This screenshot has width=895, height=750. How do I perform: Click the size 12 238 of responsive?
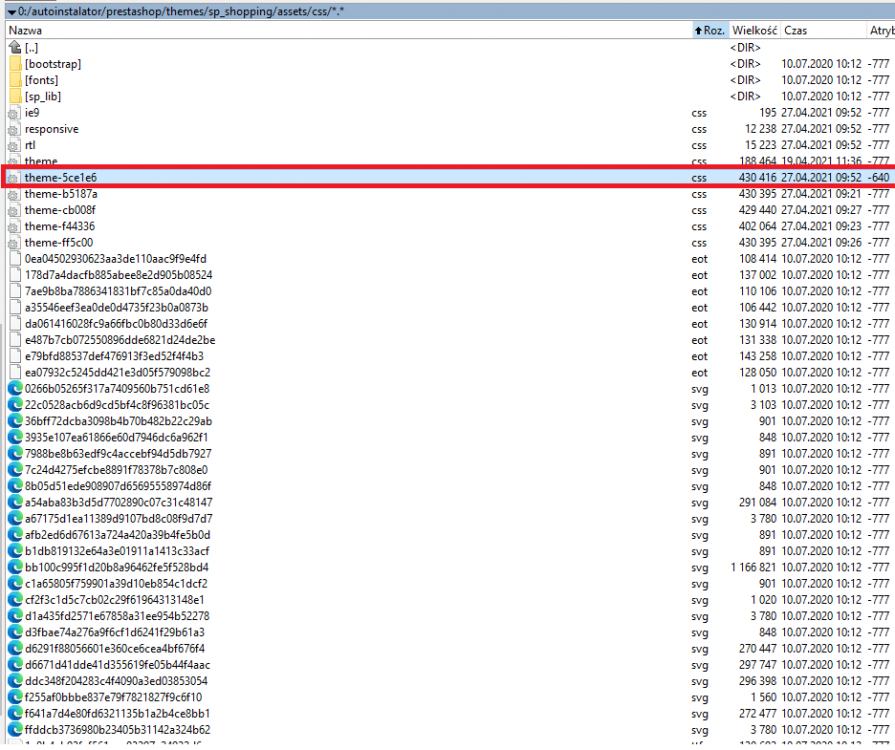(x=761, y=130)
